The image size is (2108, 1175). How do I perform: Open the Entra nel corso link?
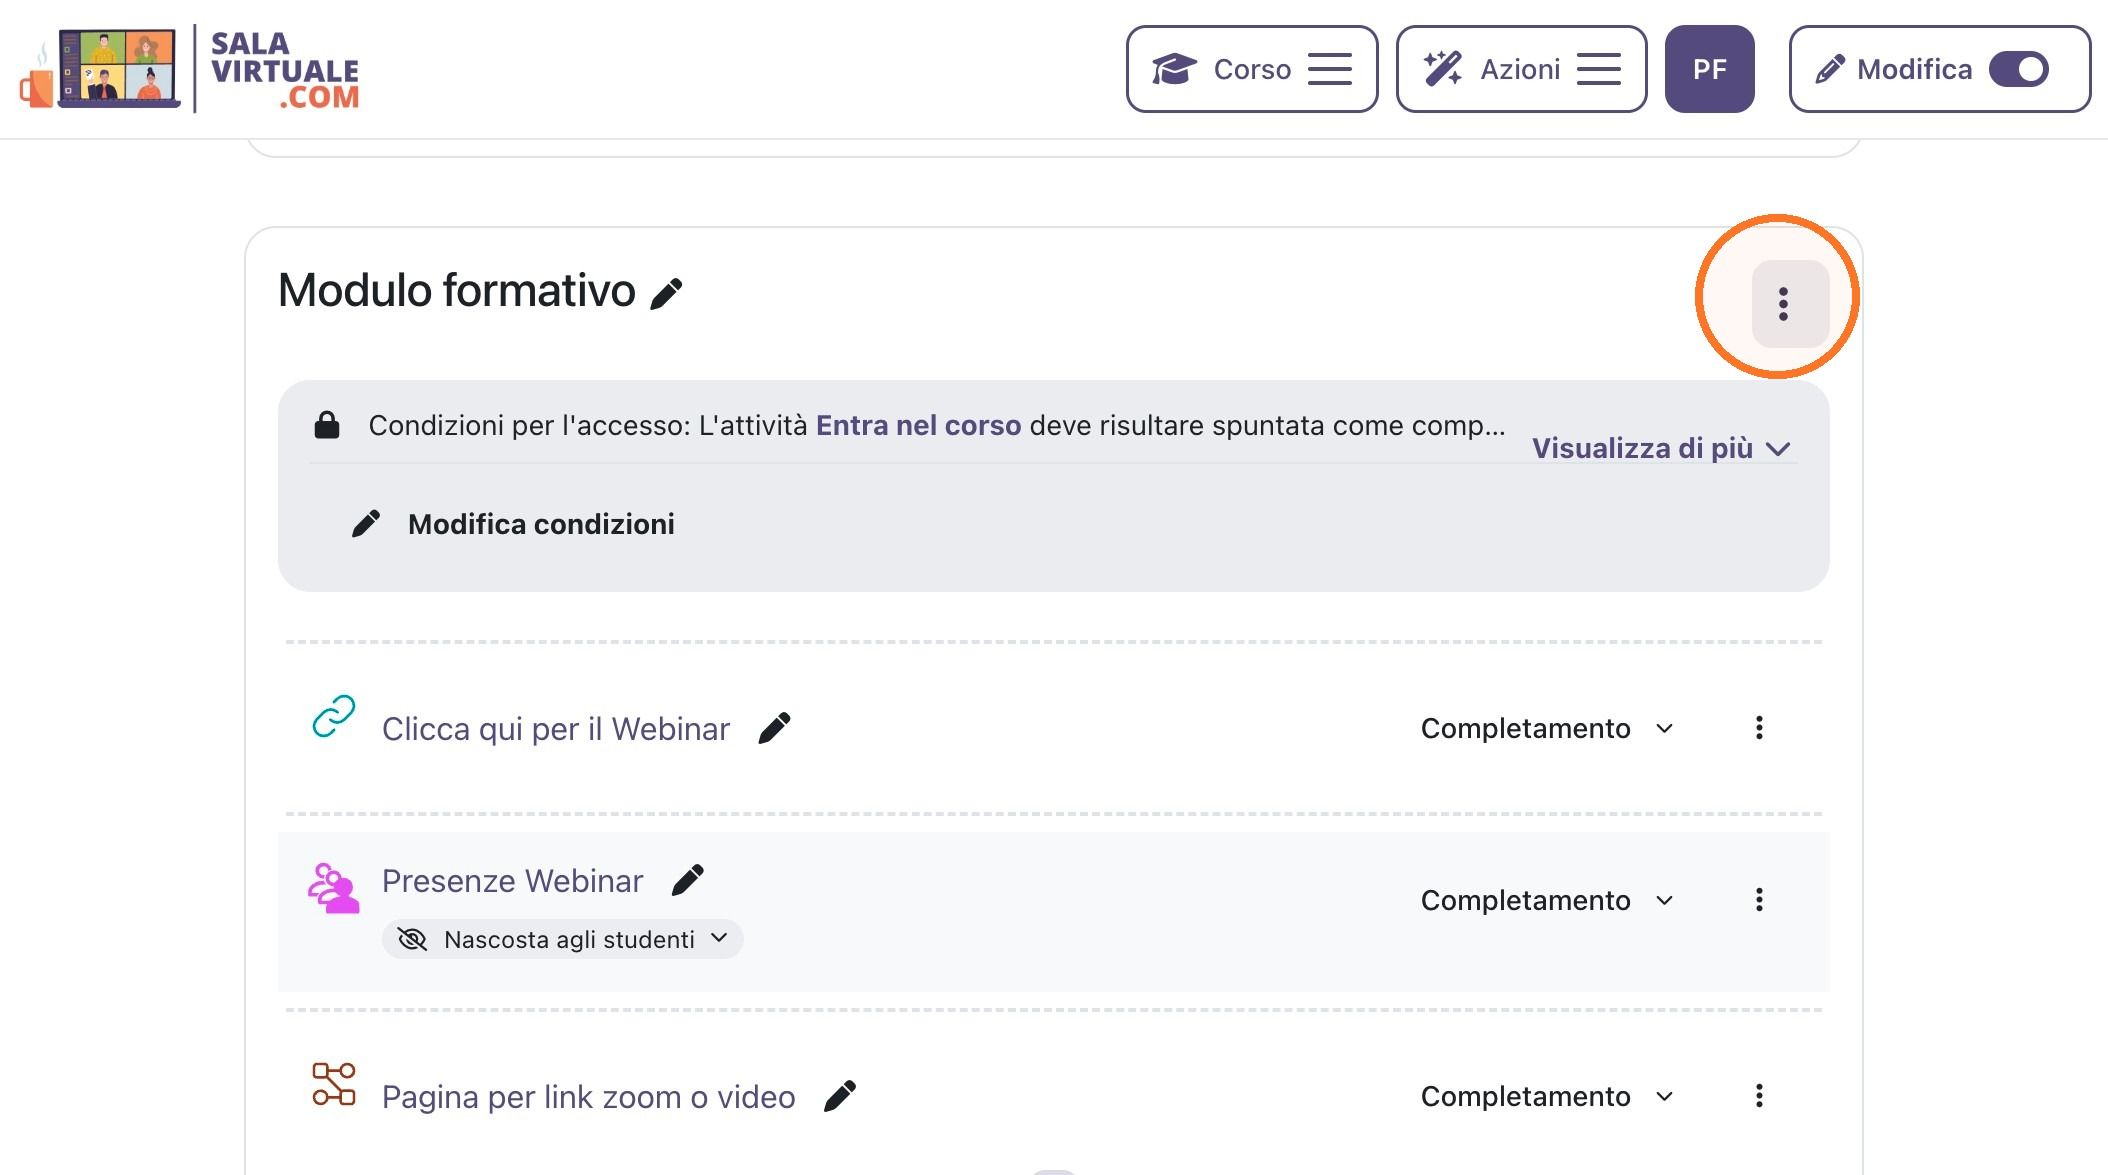pos(918,425)
